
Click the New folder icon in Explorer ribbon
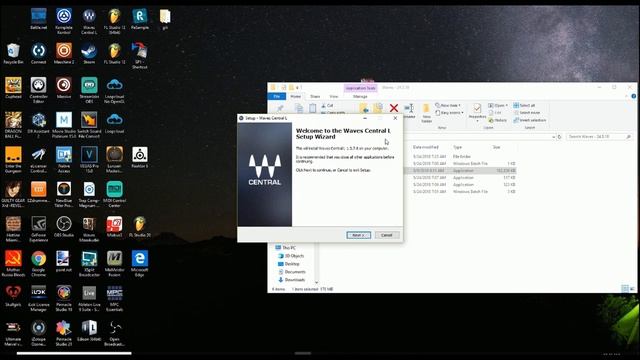(x=426, y=113)
